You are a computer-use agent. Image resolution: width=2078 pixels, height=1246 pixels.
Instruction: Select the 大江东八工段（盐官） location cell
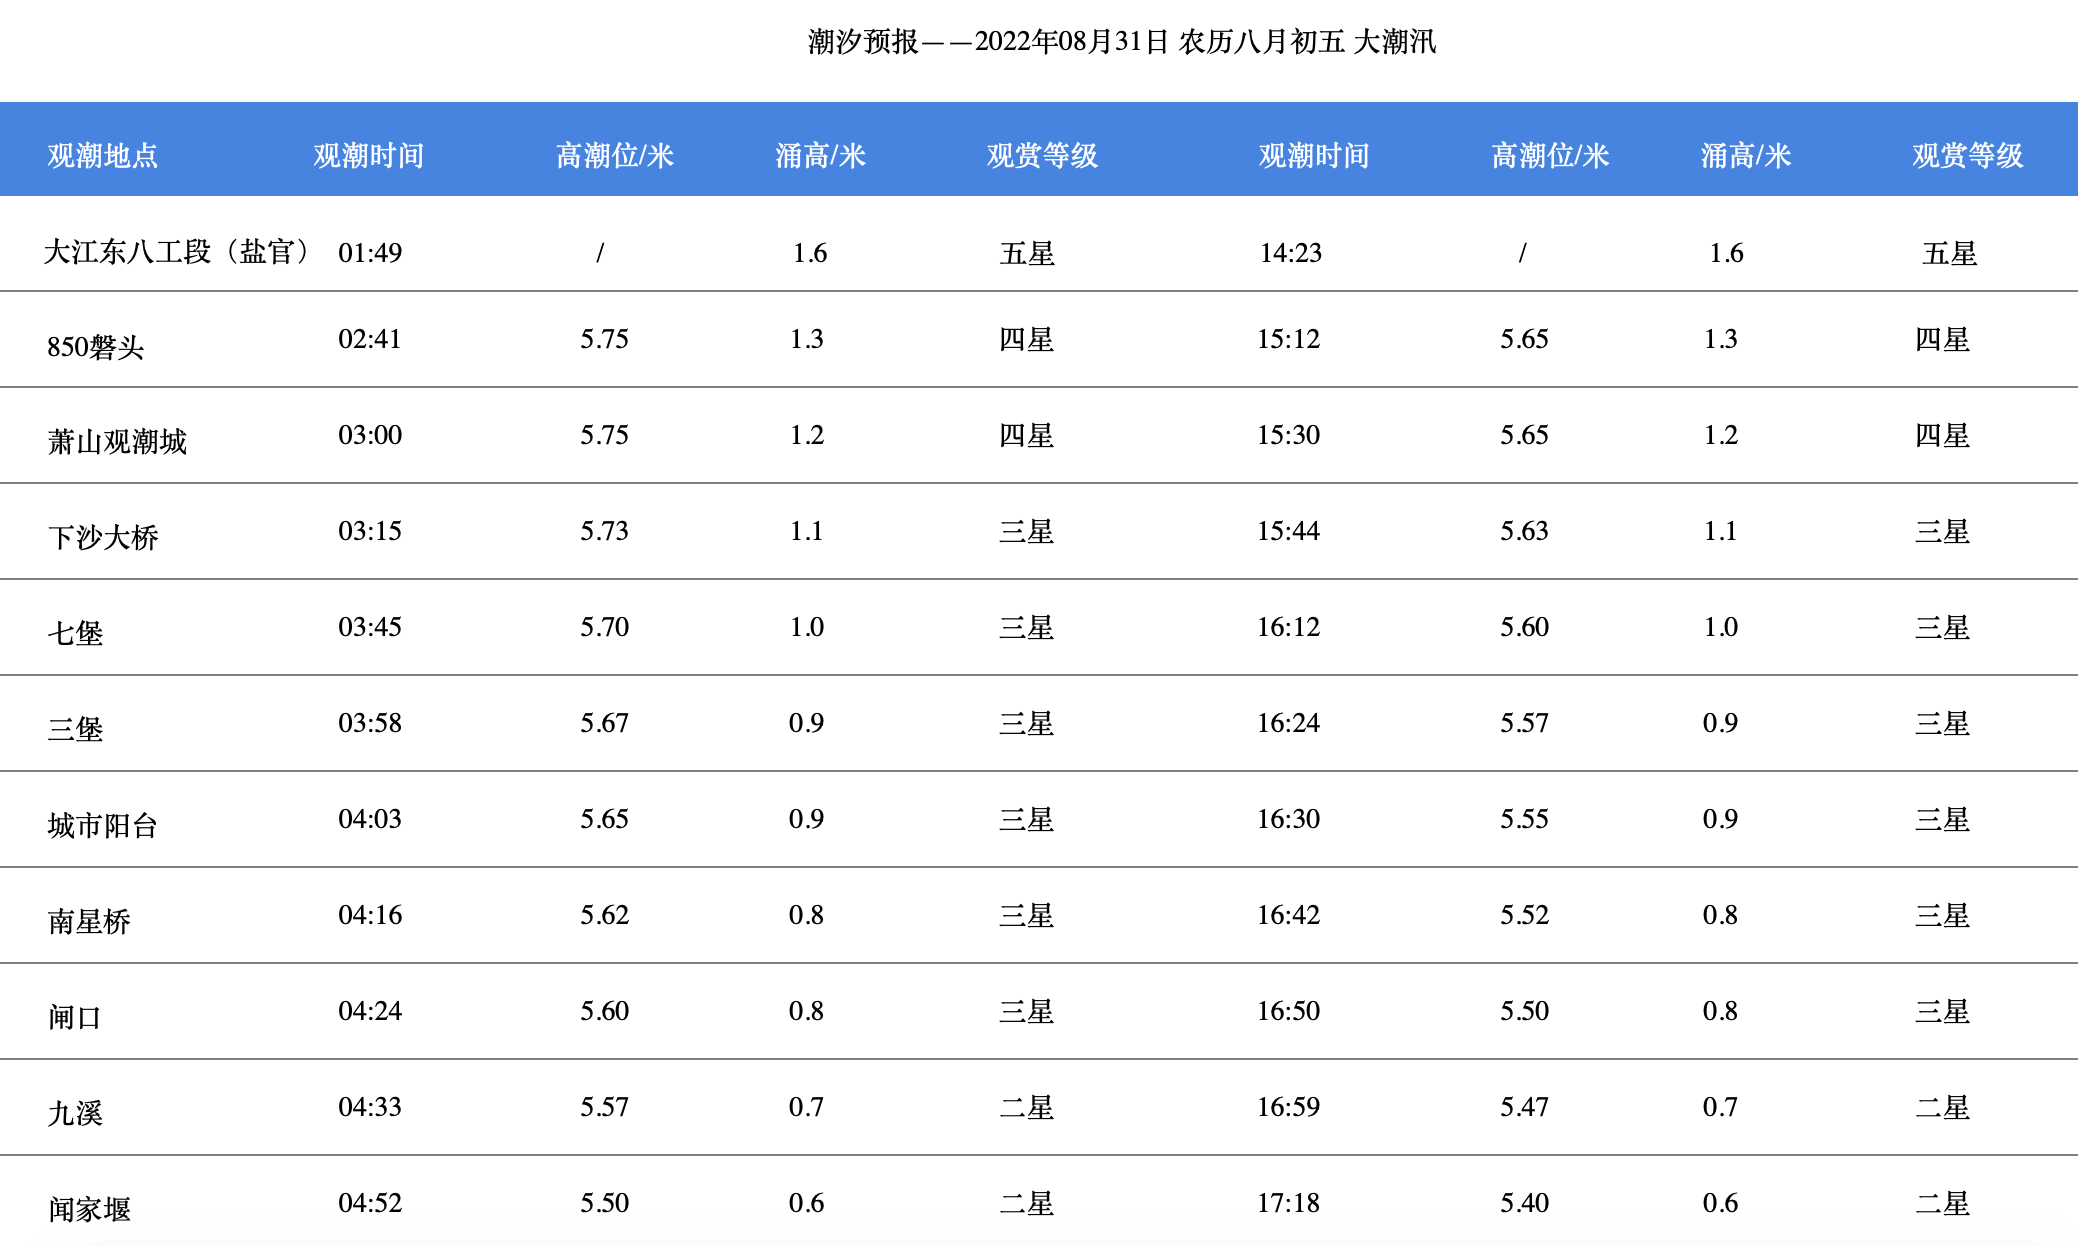(178, 251)
